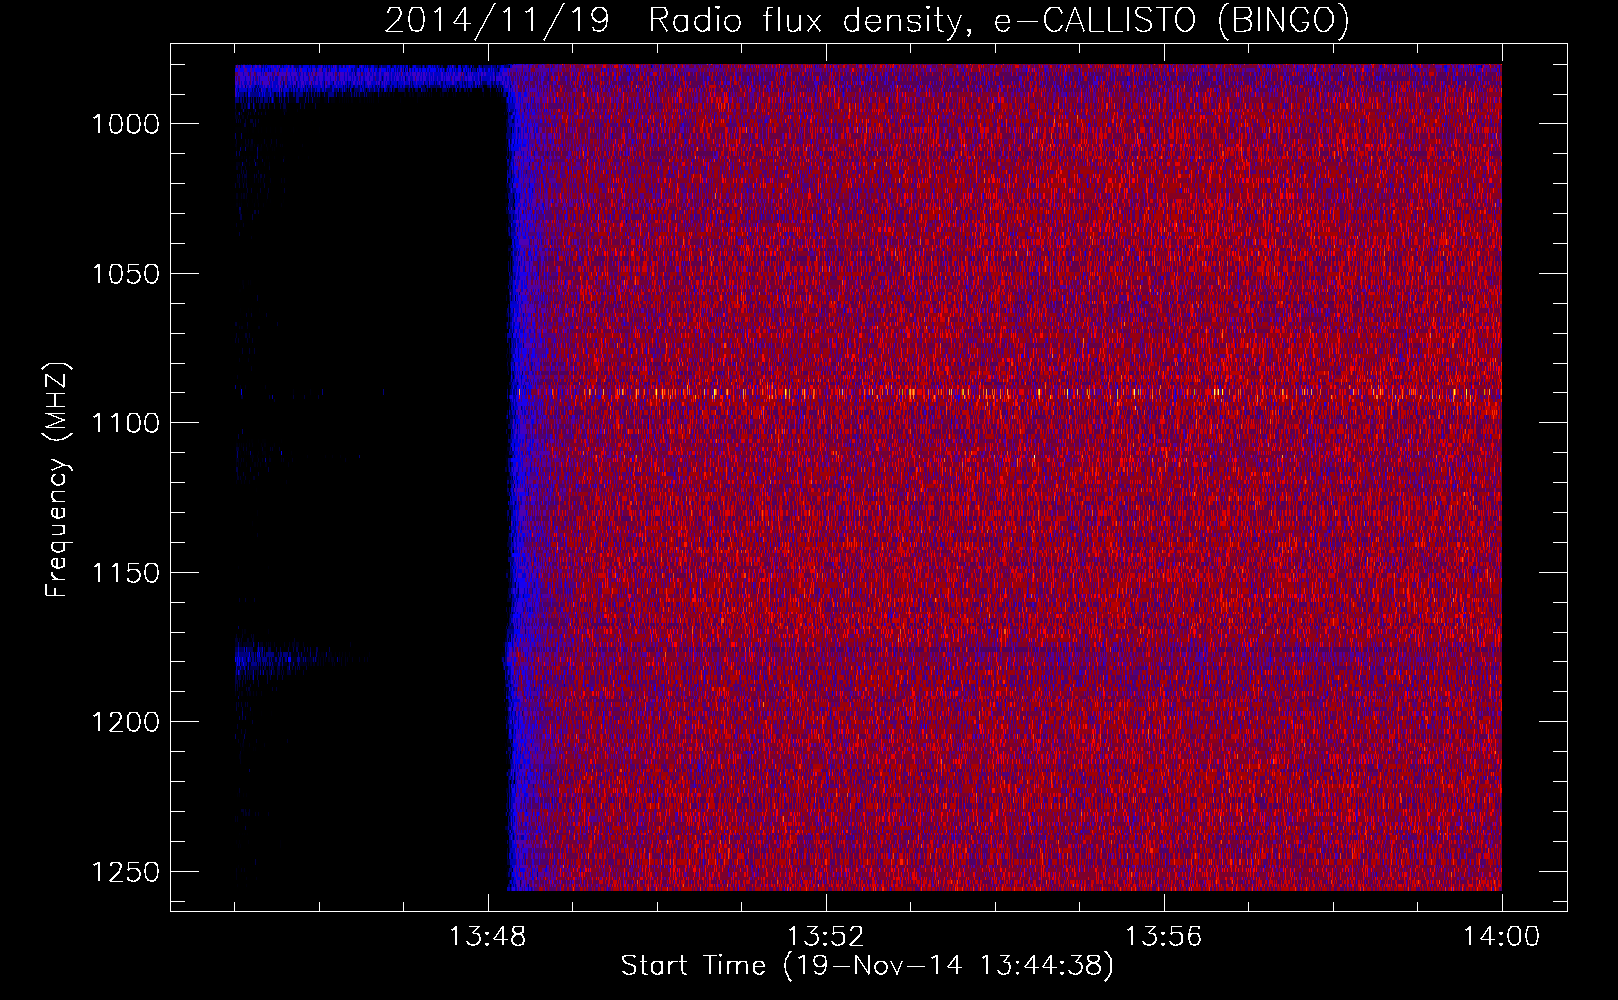1618x1000 pixels.
Task: Select the 1250 frequency tick label
Action: [x=126, y=872]
